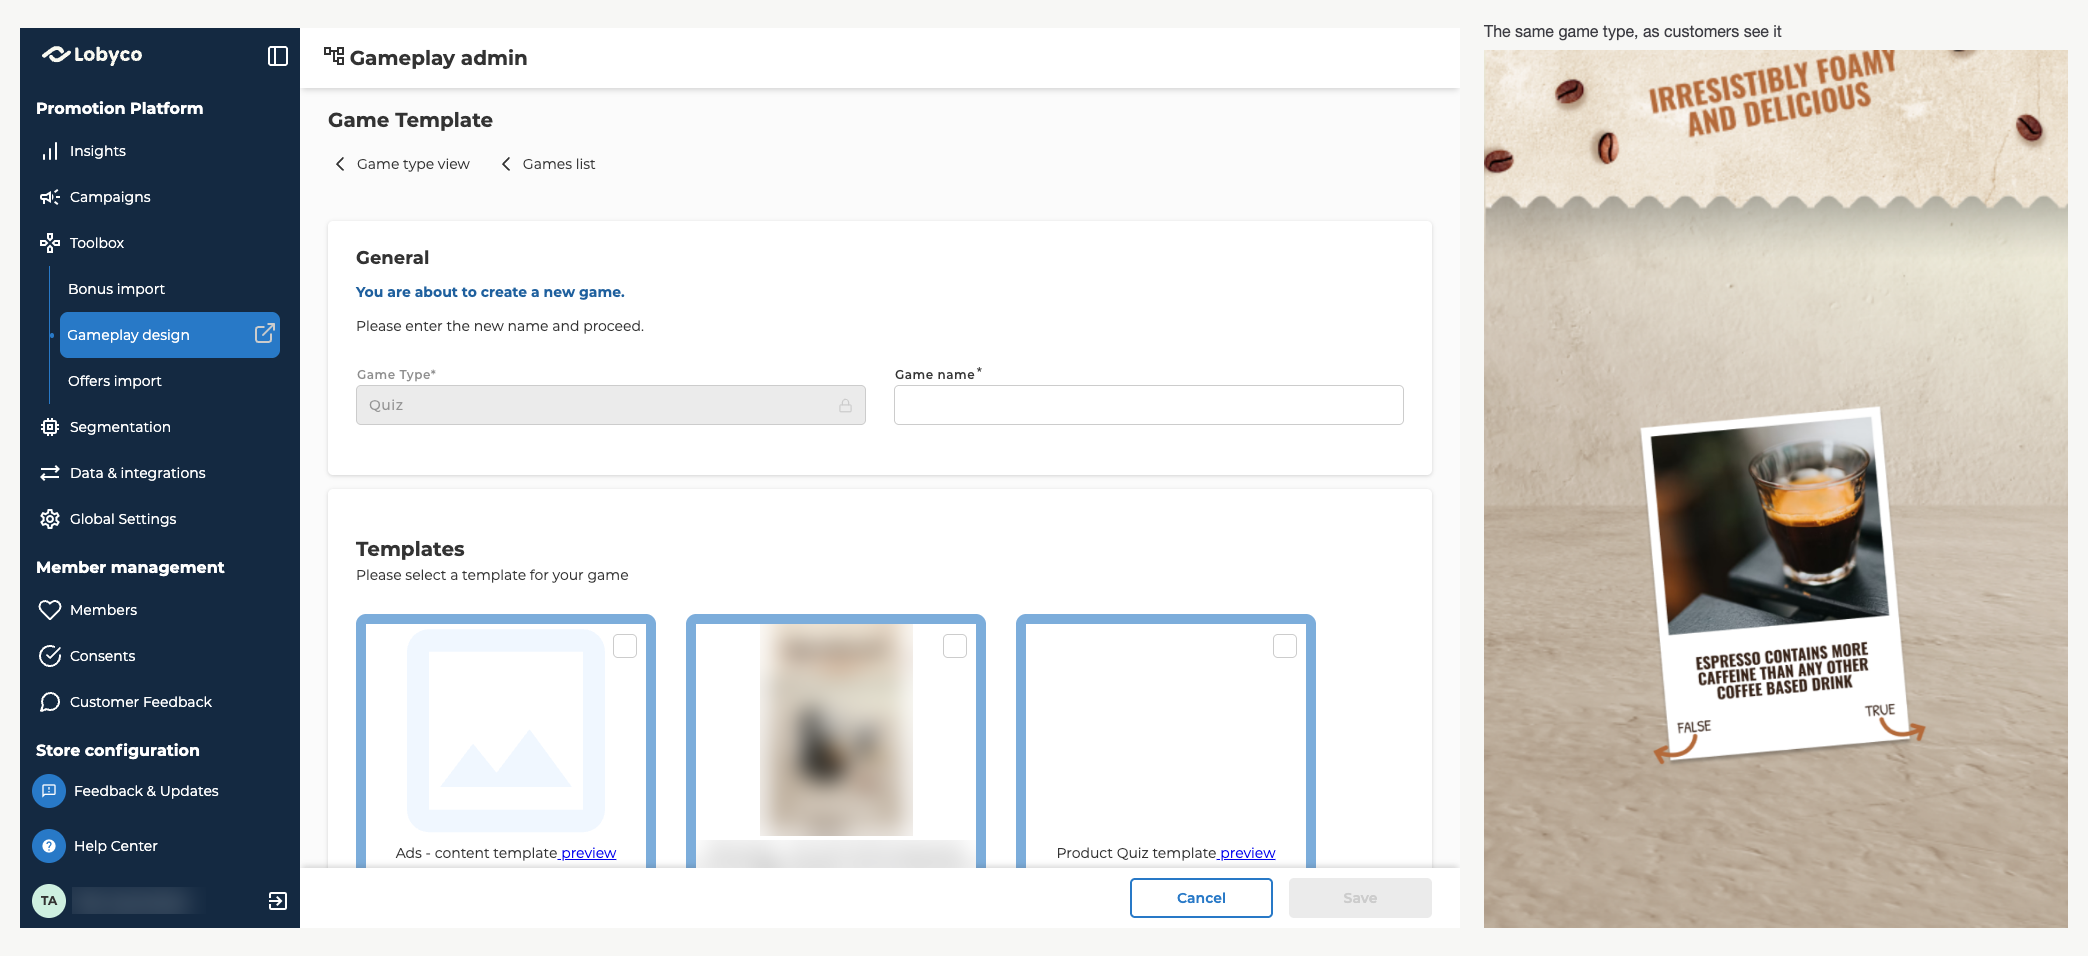Tick the Product Quiz template checkbox
Screen dimensions: 2088x956
pos(1285,646)
